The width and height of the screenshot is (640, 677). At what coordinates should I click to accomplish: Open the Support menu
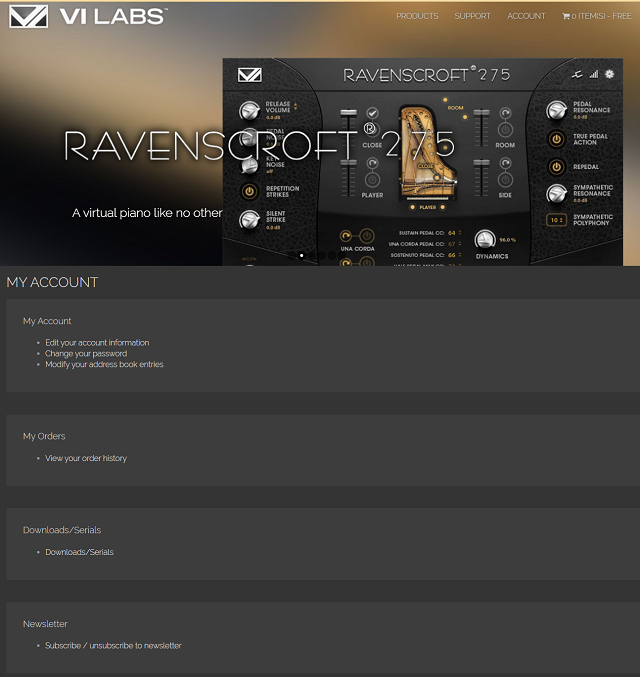click(x=472, y=16)
